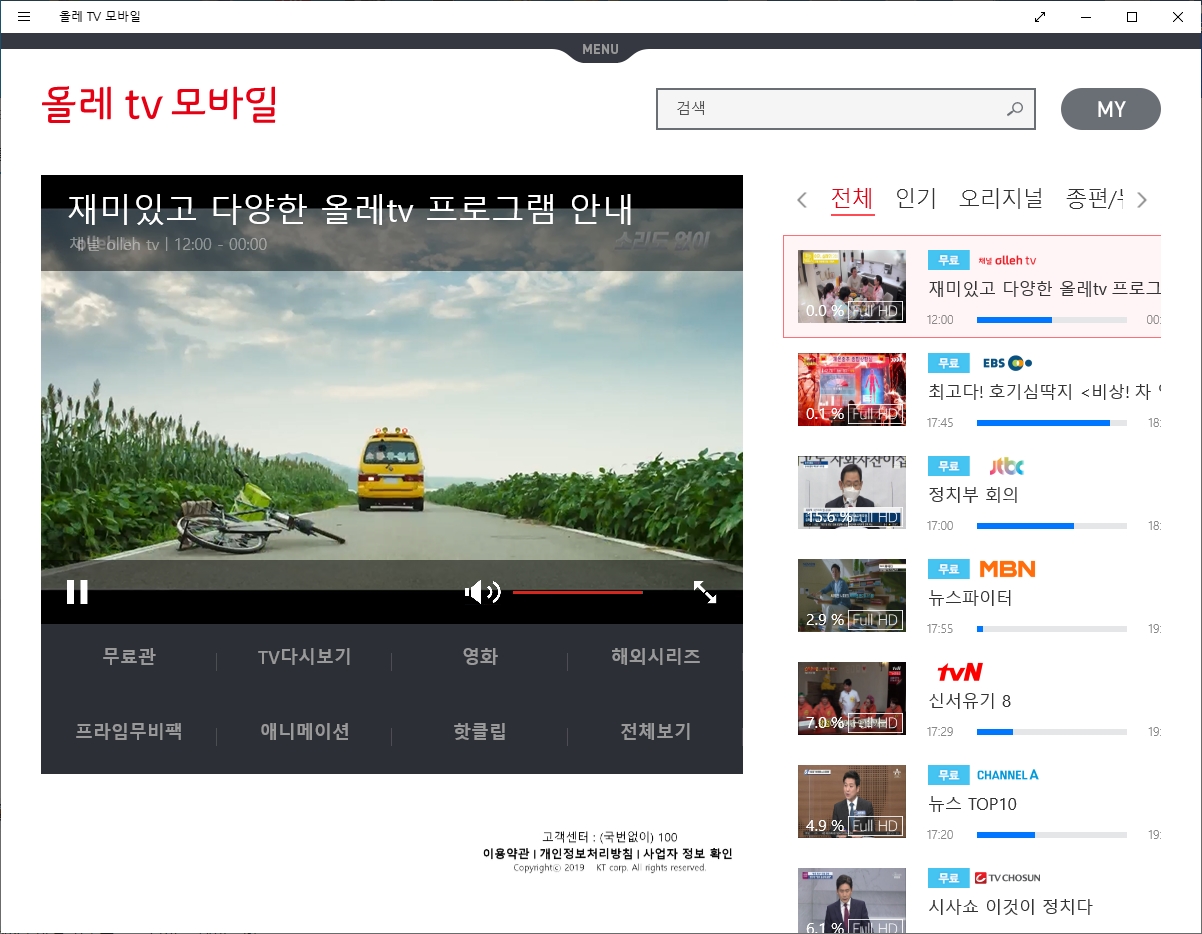Click the TV CHOSUN logo
The image size is (1202, 934).
point(1008,878)
